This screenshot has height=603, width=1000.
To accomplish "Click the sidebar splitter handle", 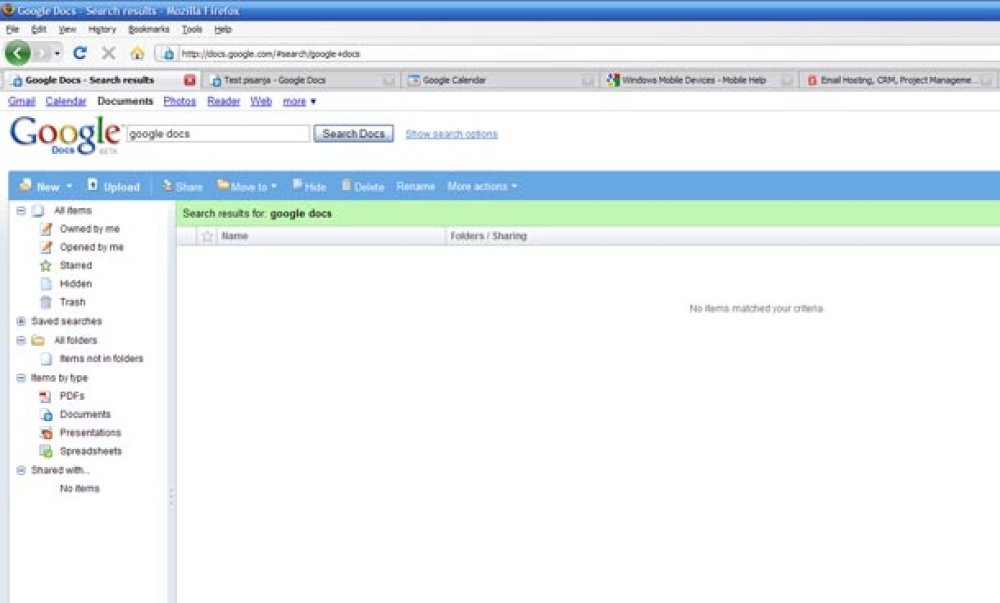I will (x=171, y=497).
